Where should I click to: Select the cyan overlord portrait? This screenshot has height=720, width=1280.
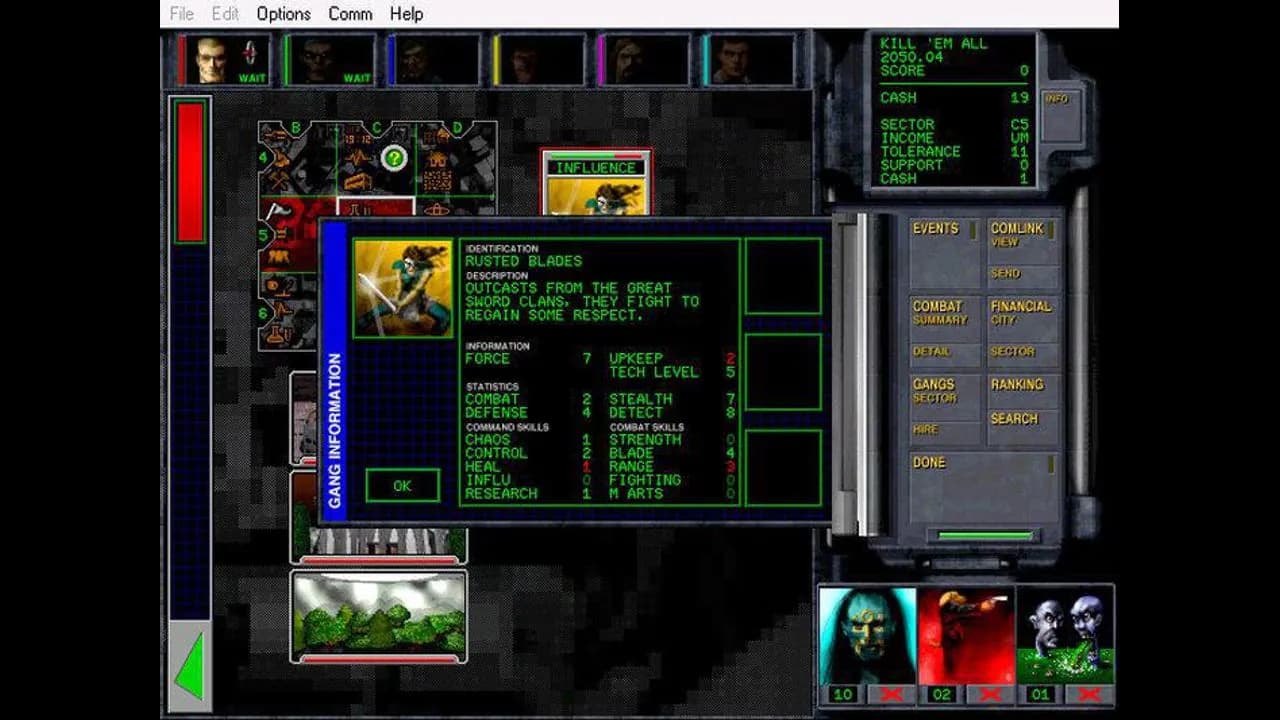point(749,60)
